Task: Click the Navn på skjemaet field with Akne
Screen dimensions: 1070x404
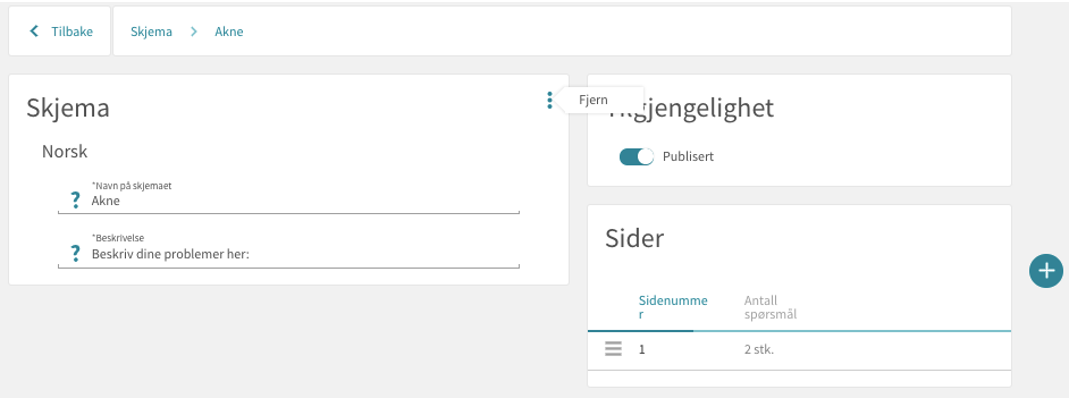Action: coord(304,201)
